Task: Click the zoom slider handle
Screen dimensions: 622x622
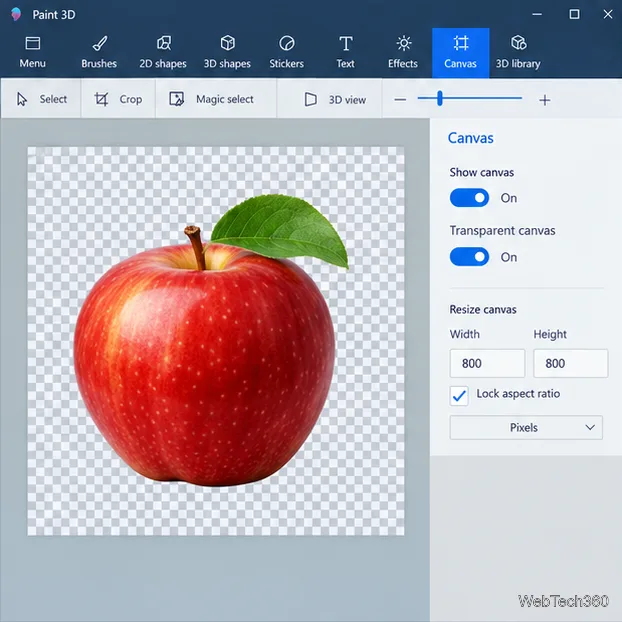Action: coord(440,98)
